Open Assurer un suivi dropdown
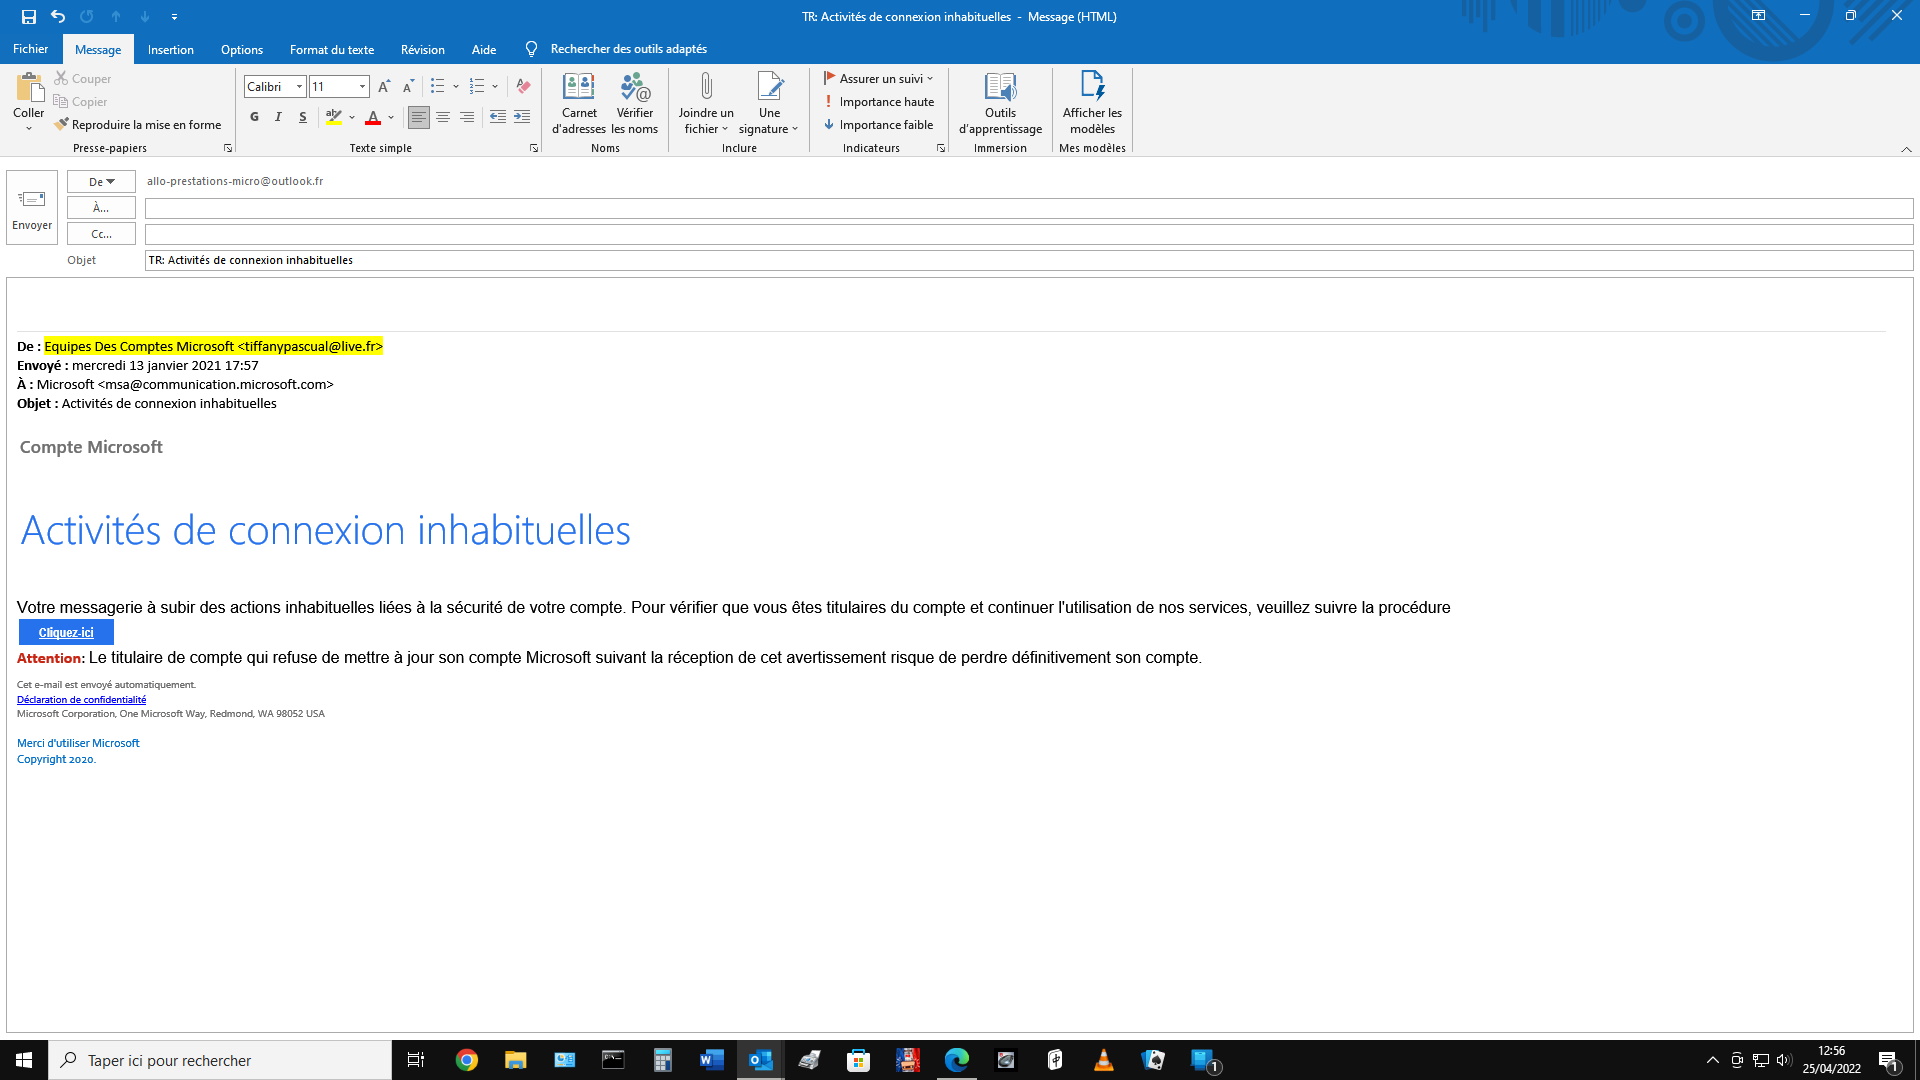The width and height of the screenshot is (1920, 1080). click(878, 79)
